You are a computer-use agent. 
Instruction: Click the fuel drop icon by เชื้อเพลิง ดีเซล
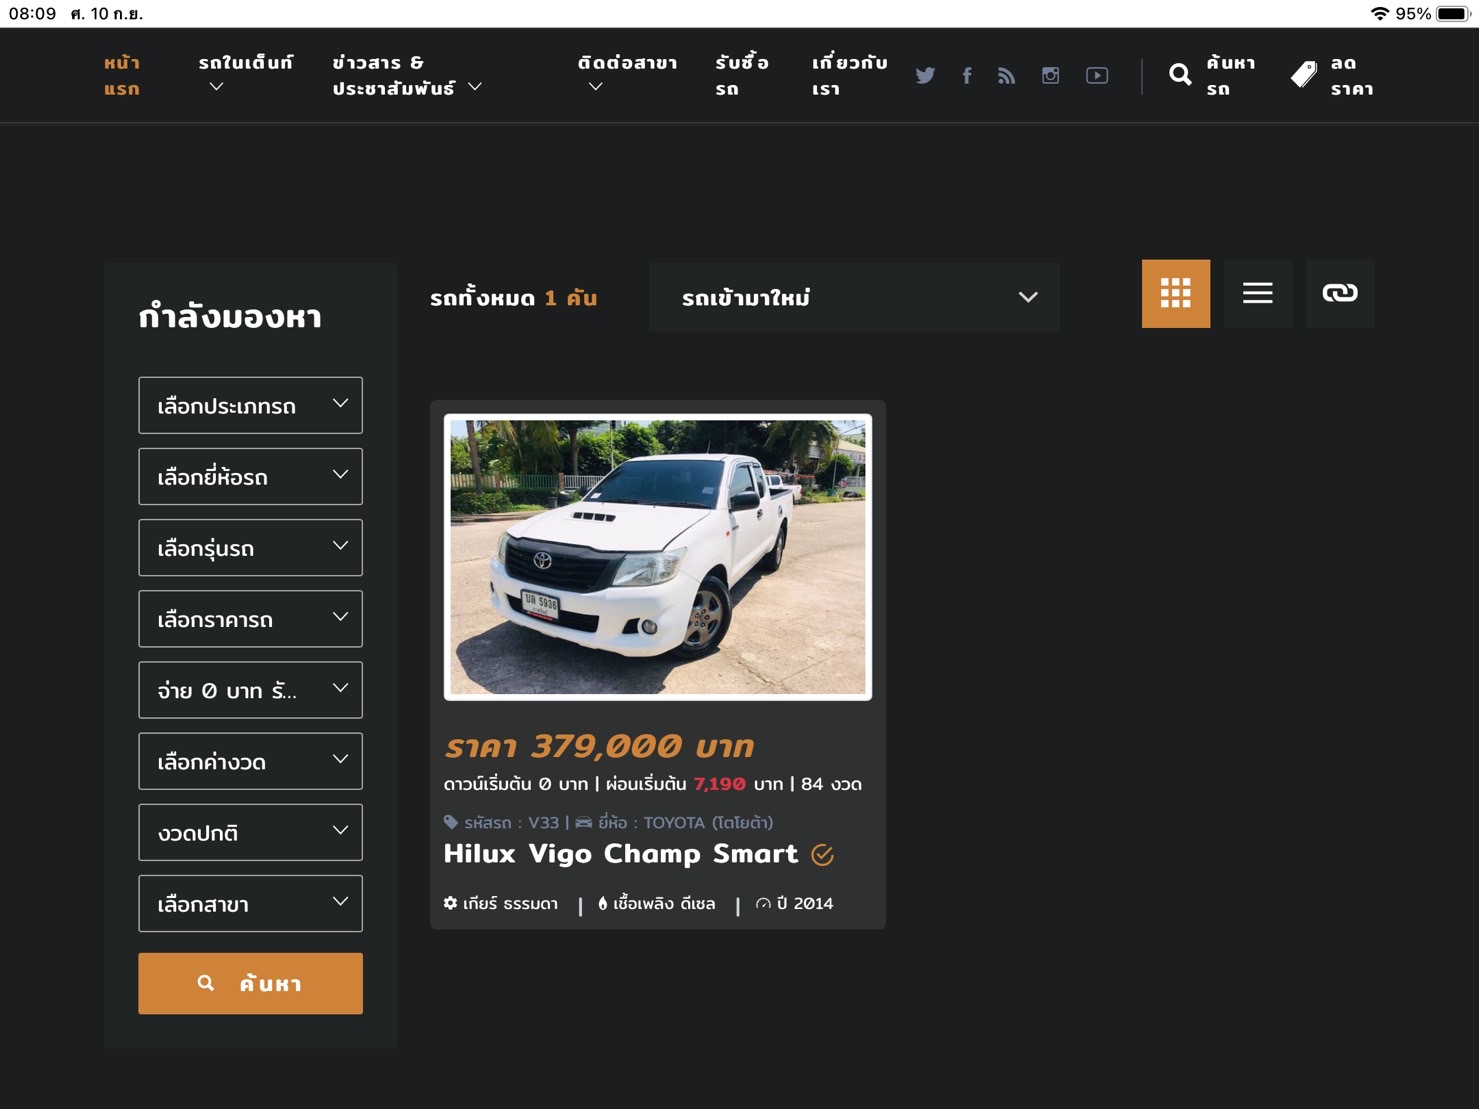click(603, 903)
